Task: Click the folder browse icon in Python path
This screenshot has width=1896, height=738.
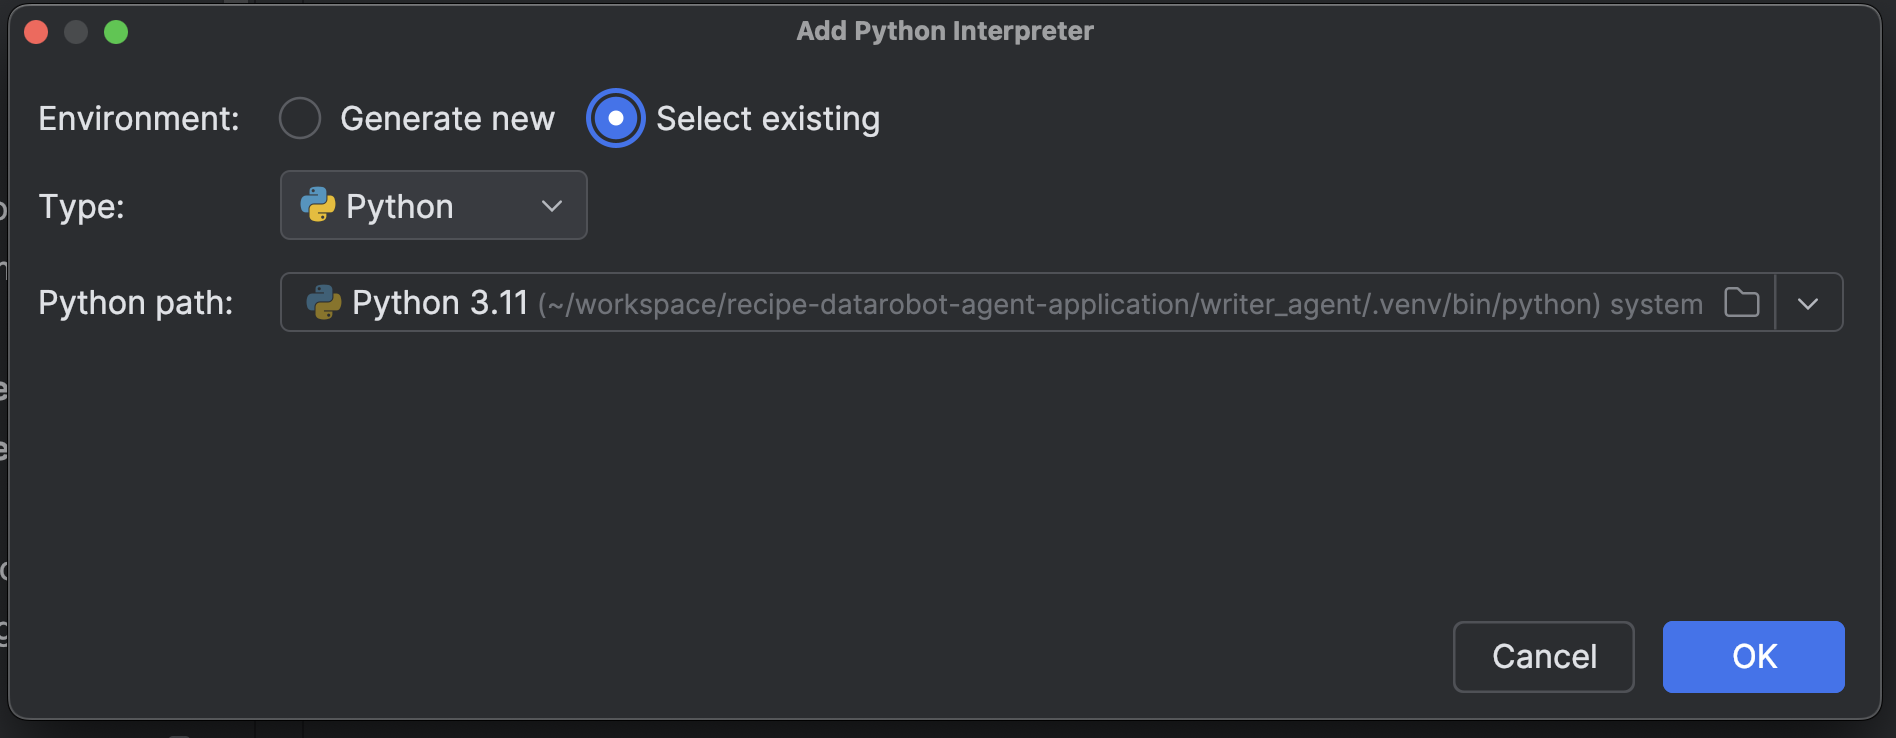Action: point(1741,302)
